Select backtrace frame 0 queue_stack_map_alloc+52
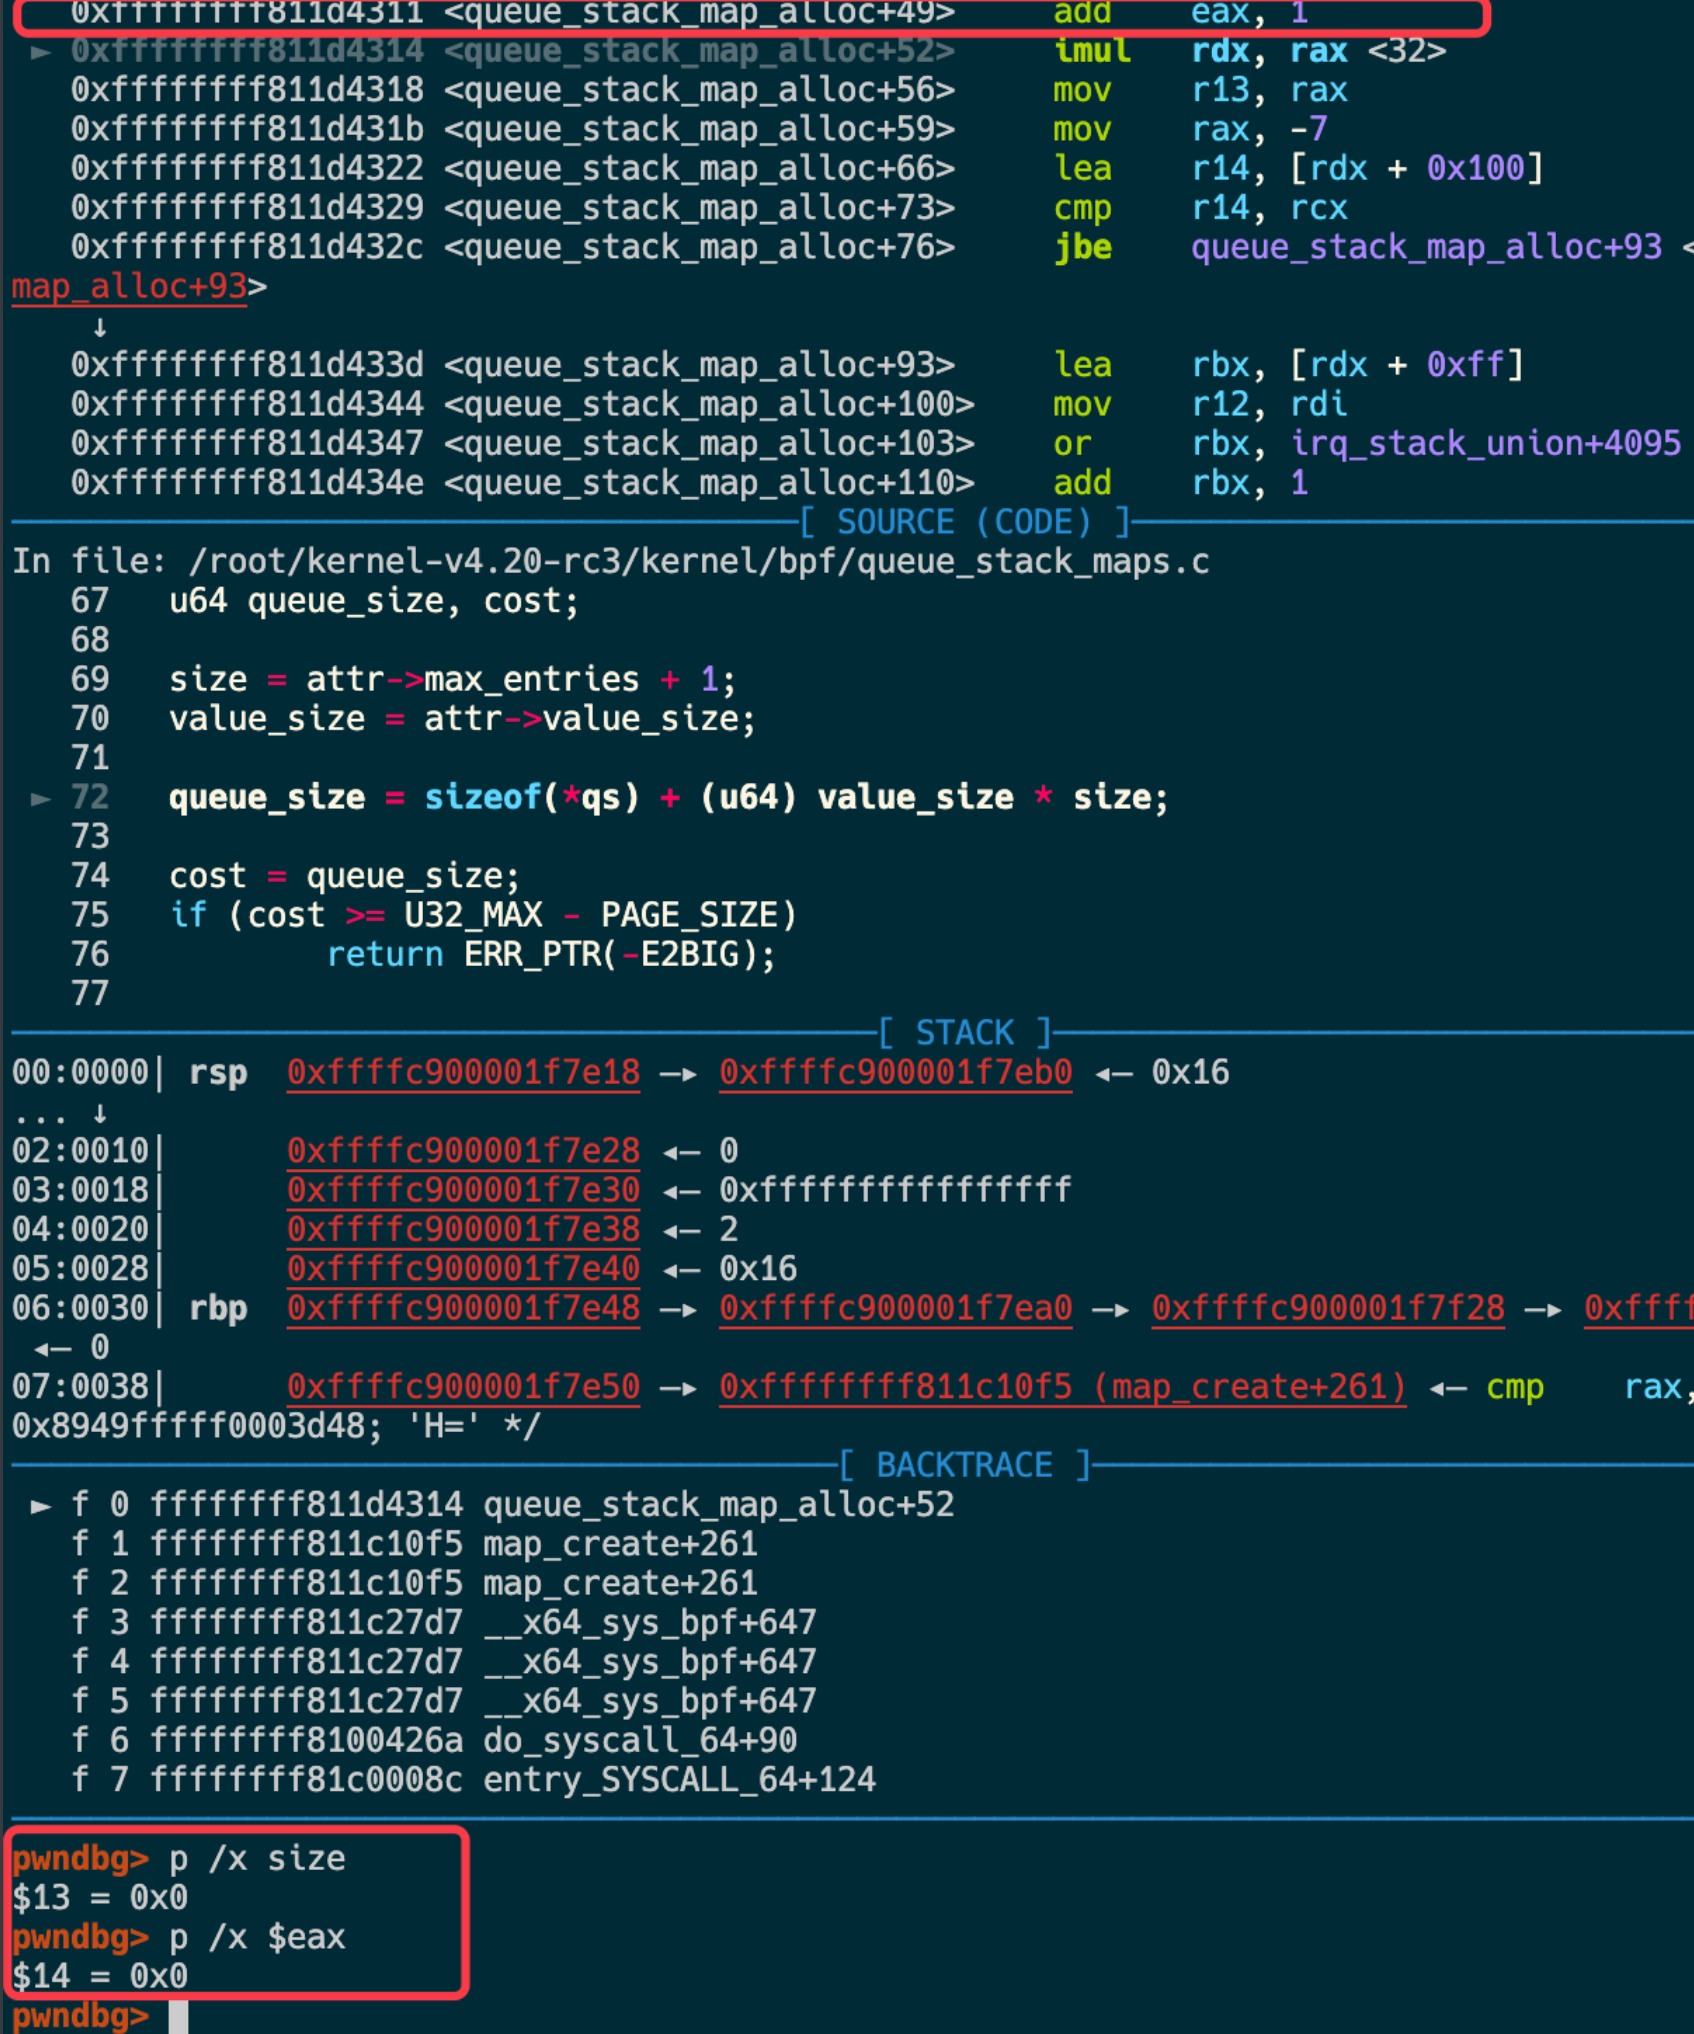This screenshot has width=1694, height=2034. coord(512,1505)
